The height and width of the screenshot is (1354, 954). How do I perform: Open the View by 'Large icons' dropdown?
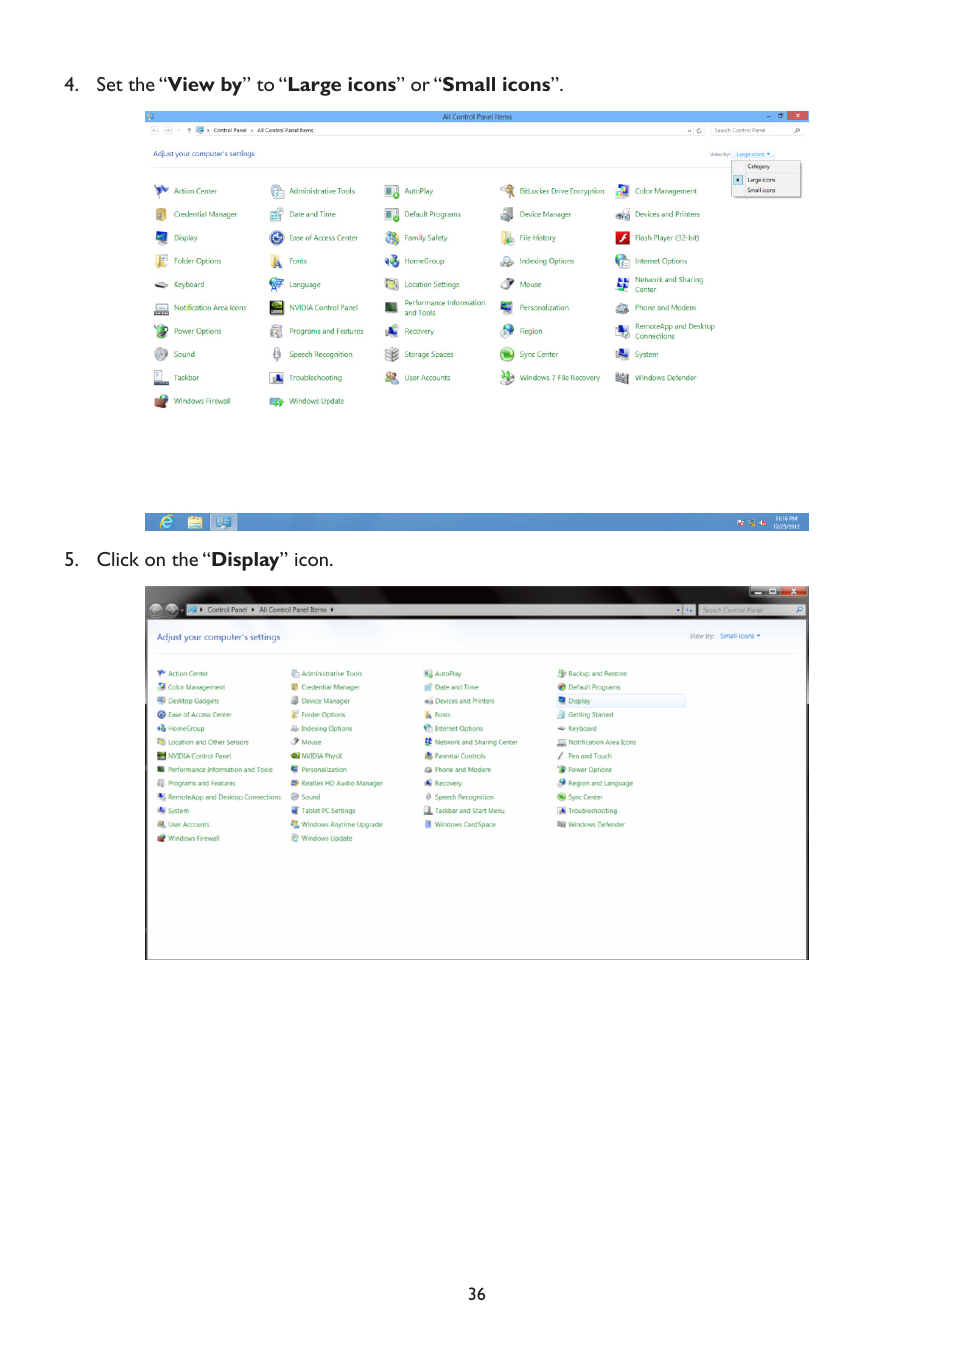tap(753, 154)
